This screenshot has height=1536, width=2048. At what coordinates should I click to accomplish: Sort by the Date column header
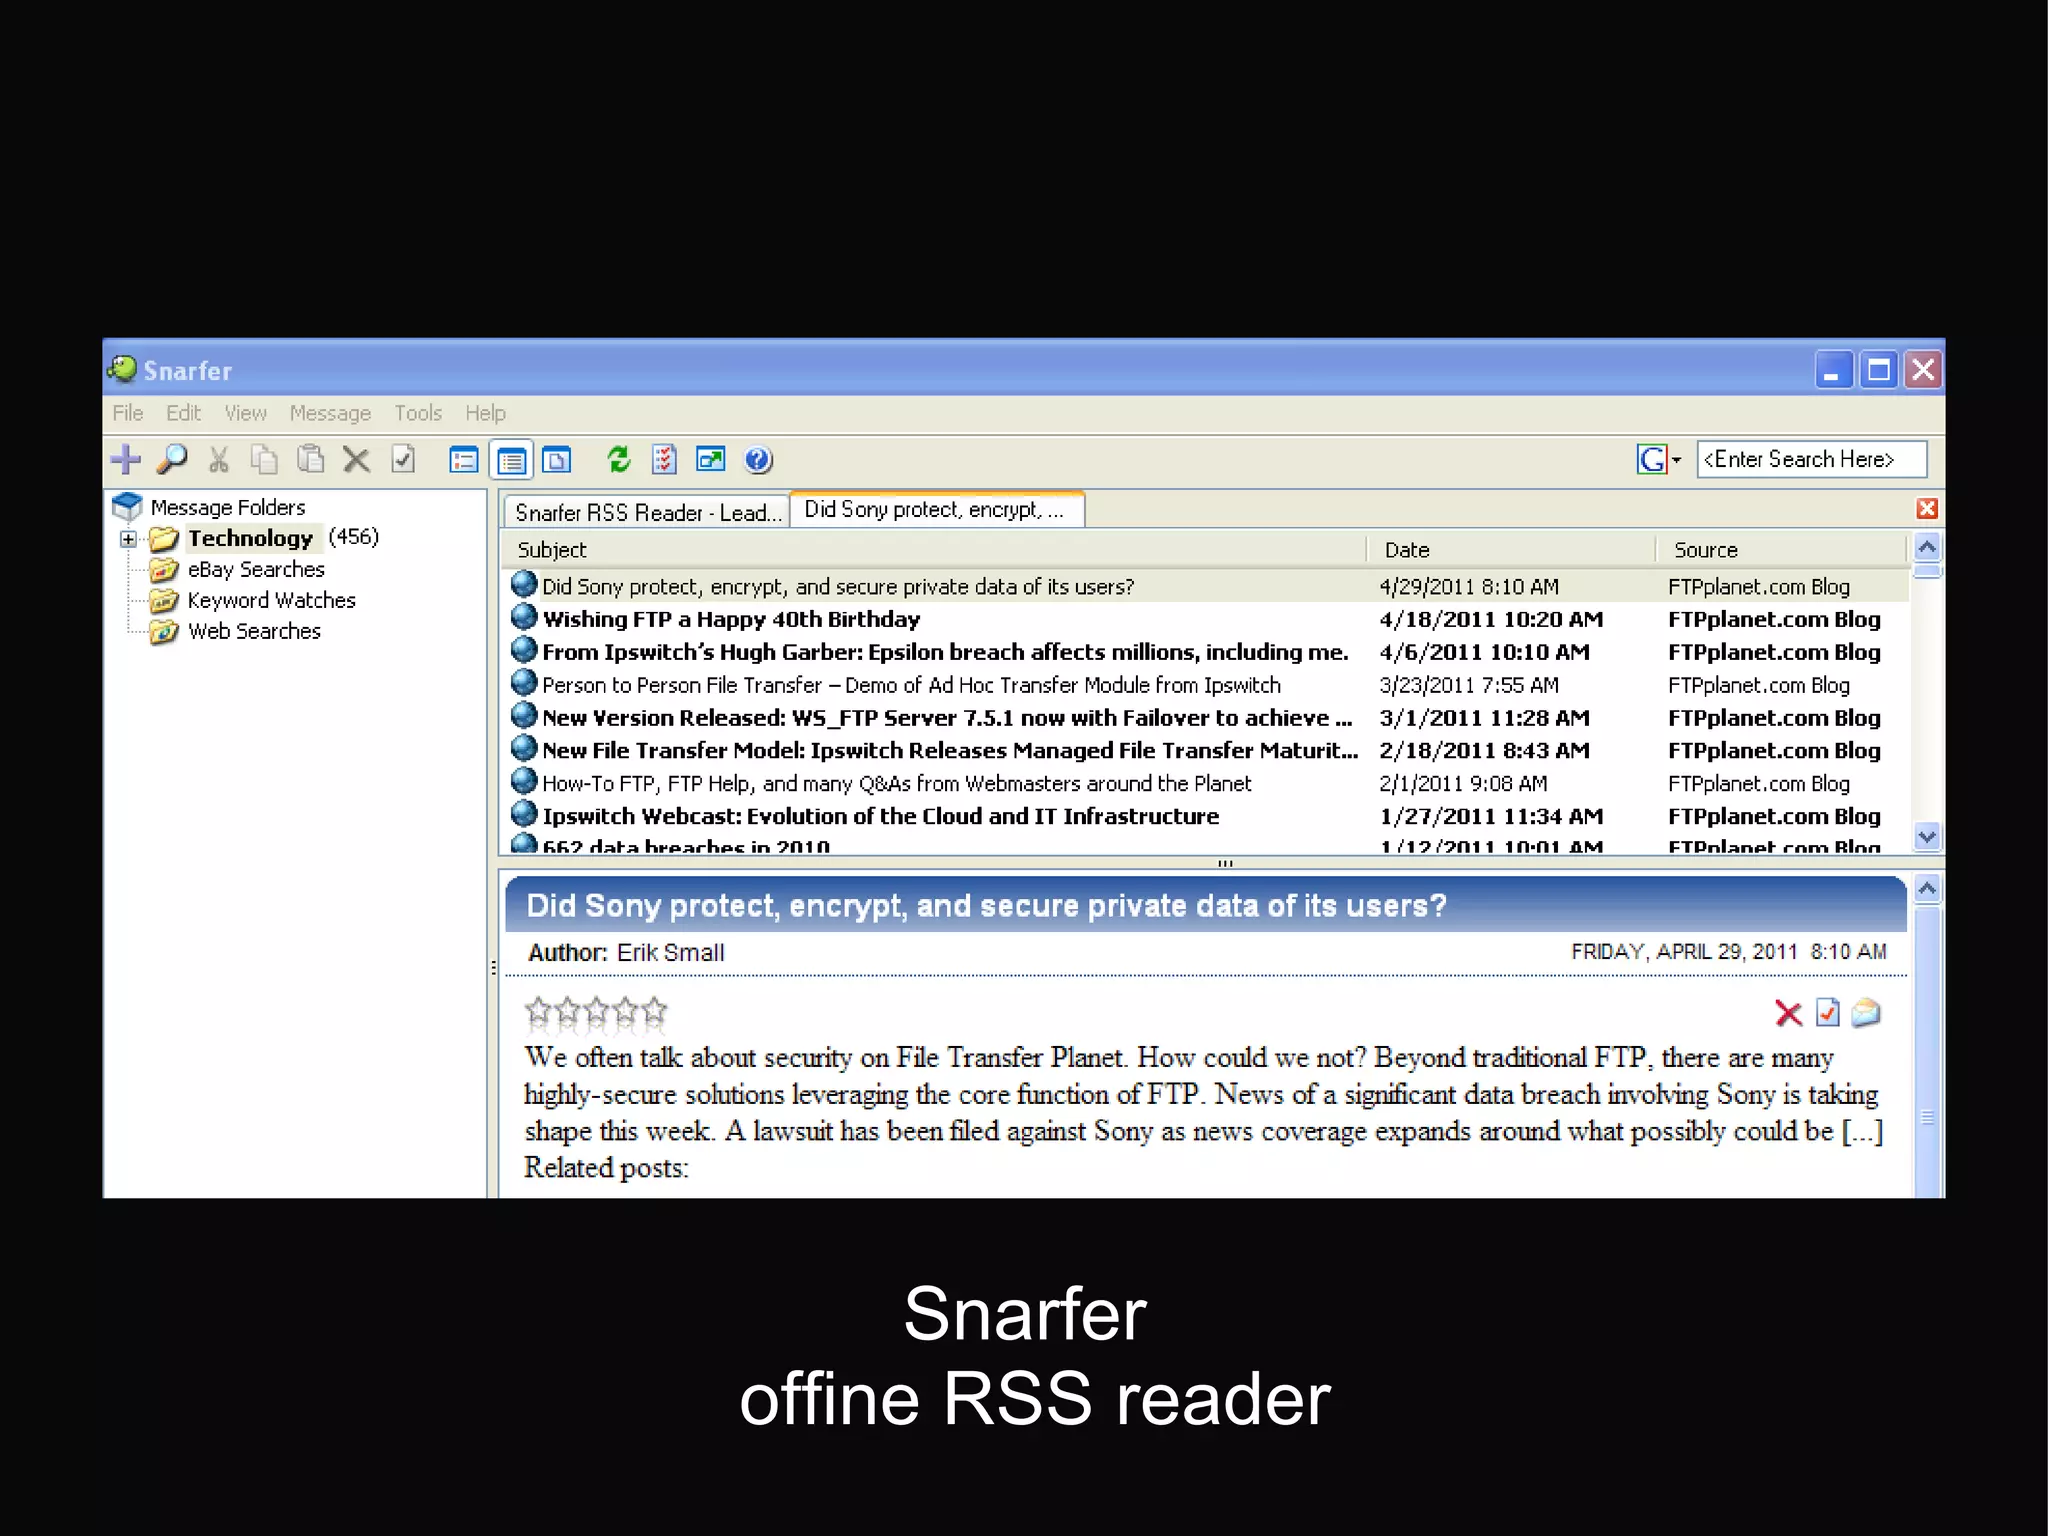[1511, 550]
